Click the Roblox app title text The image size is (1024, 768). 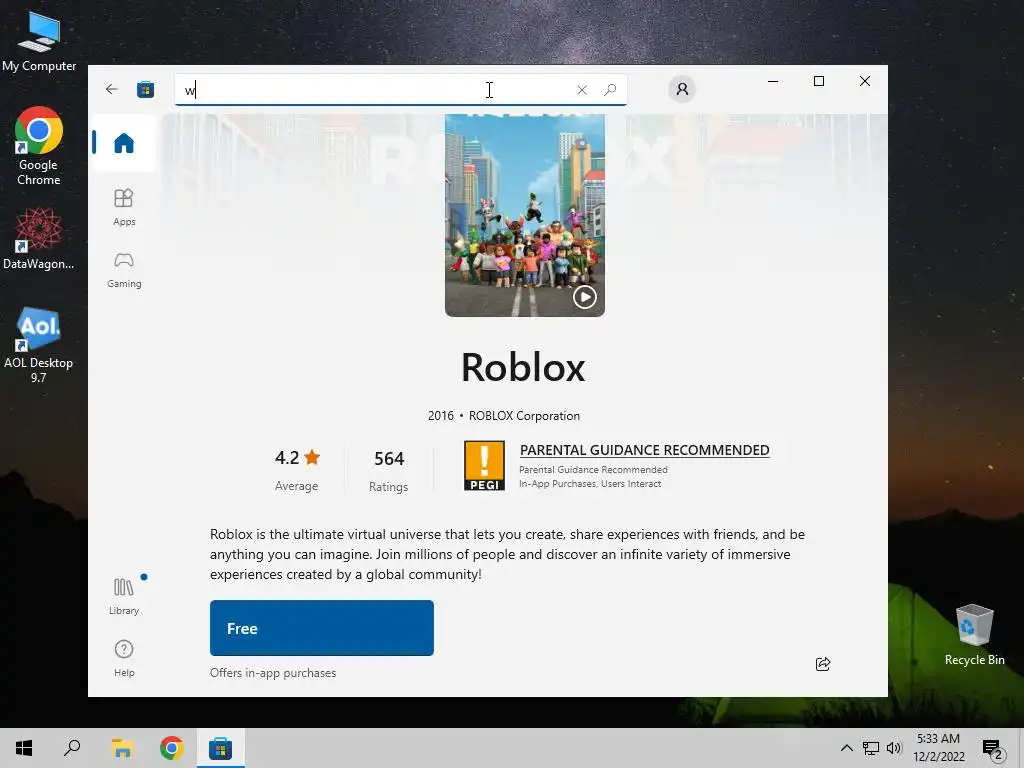(x=523, y=367)
